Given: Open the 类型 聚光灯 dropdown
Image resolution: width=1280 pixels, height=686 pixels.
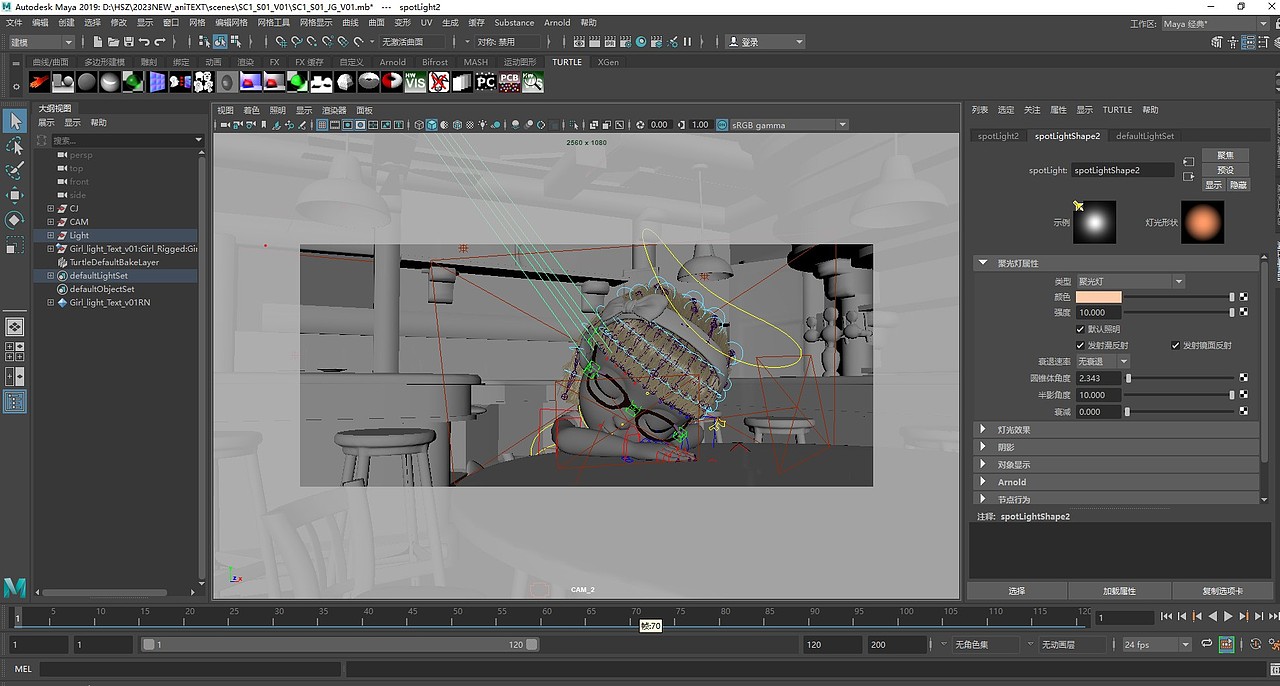Looking at the screenshot, I should (x=1130, y=282).
